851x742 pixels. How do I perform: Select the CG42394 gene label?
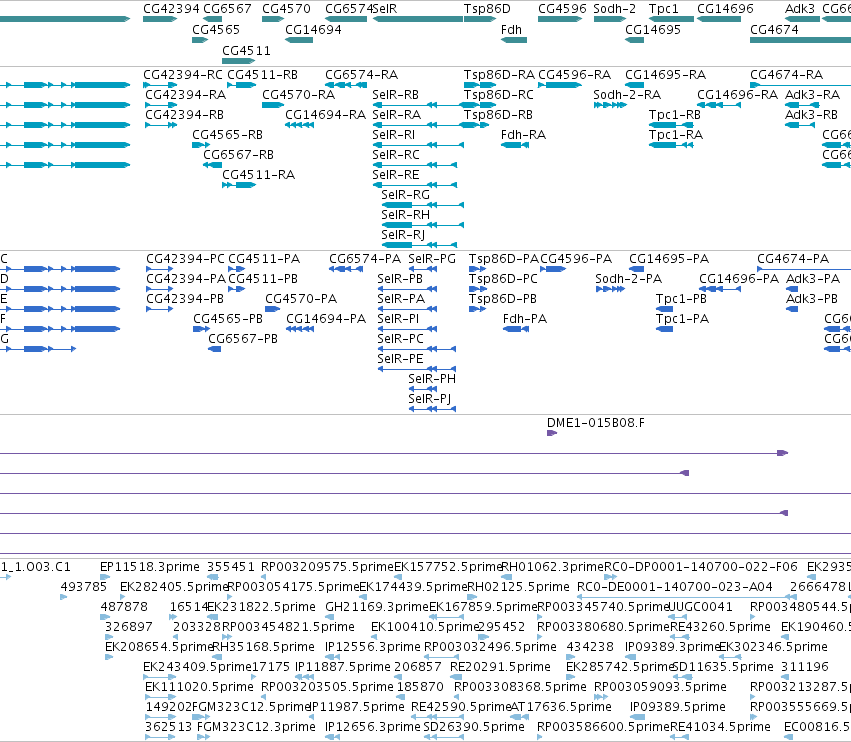(171, 9)
